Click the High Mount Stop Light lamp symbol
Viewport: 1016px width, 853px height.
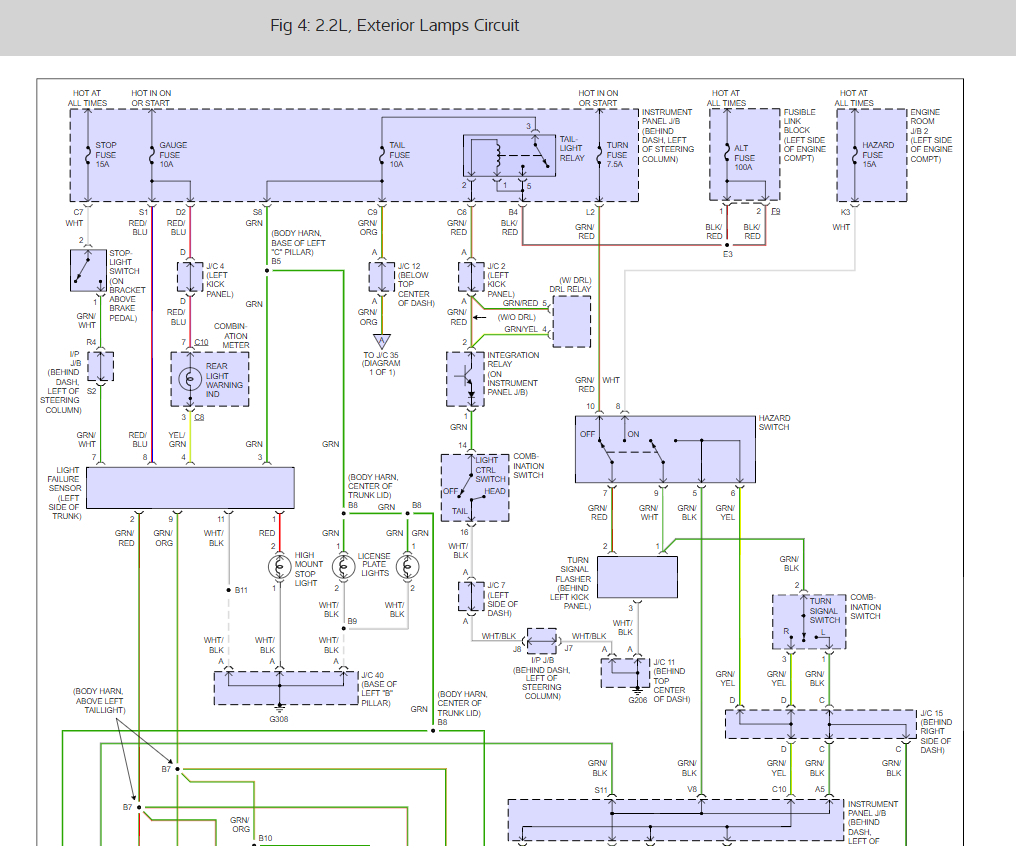click(280, 567)
